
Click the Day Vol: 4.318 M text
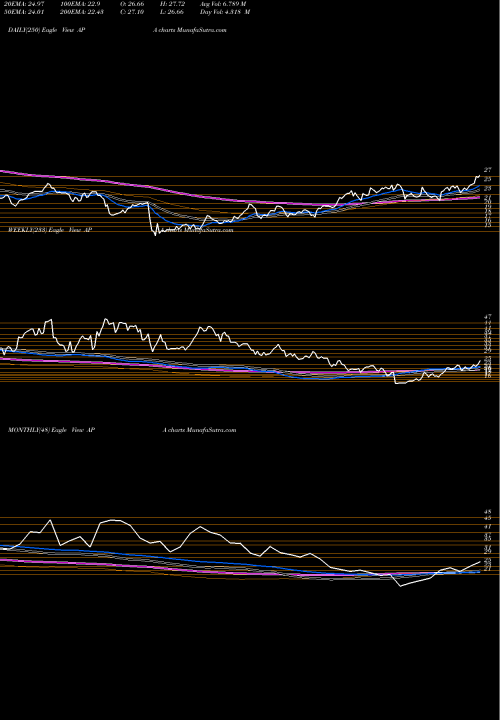click(225, 12)
